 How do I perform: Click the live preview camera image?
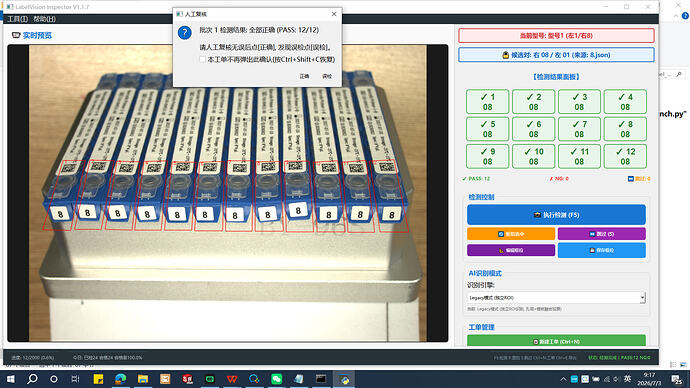pyautogui.click(x=228, y=193)
